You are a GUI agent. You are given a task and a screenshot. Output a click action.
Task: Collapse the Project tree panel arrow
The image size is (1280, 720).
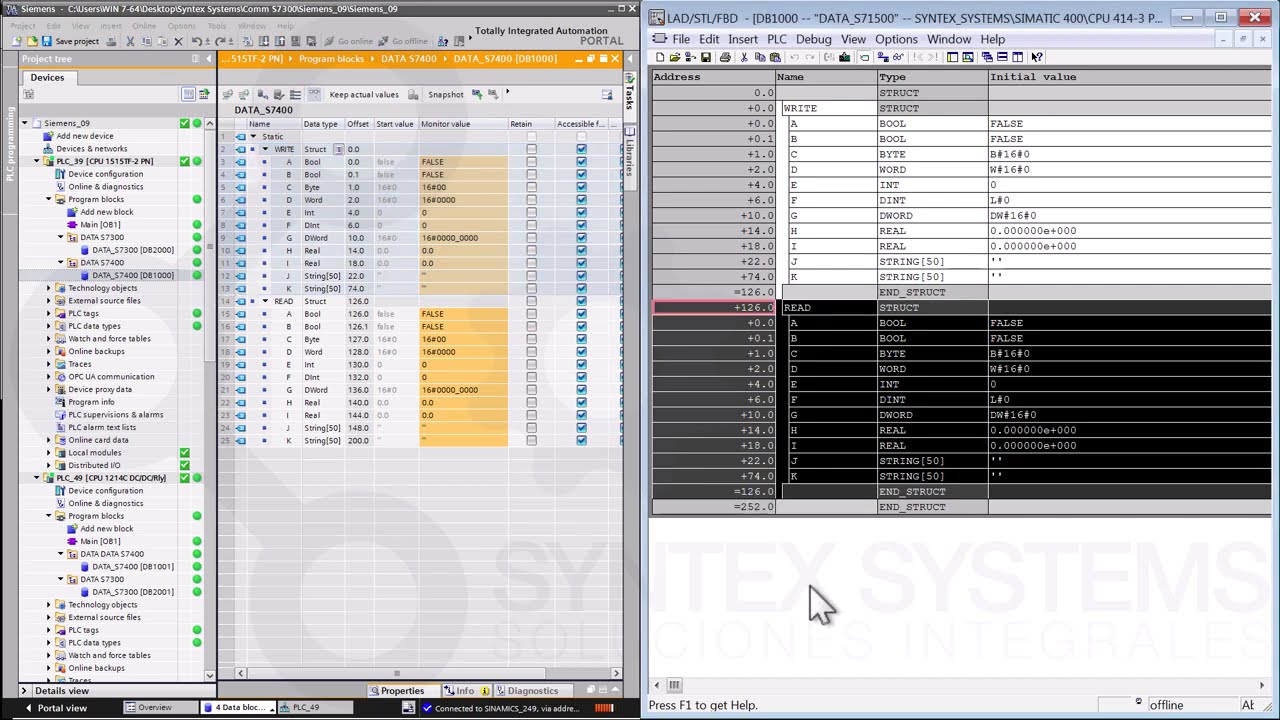click(x=208, y=59)
